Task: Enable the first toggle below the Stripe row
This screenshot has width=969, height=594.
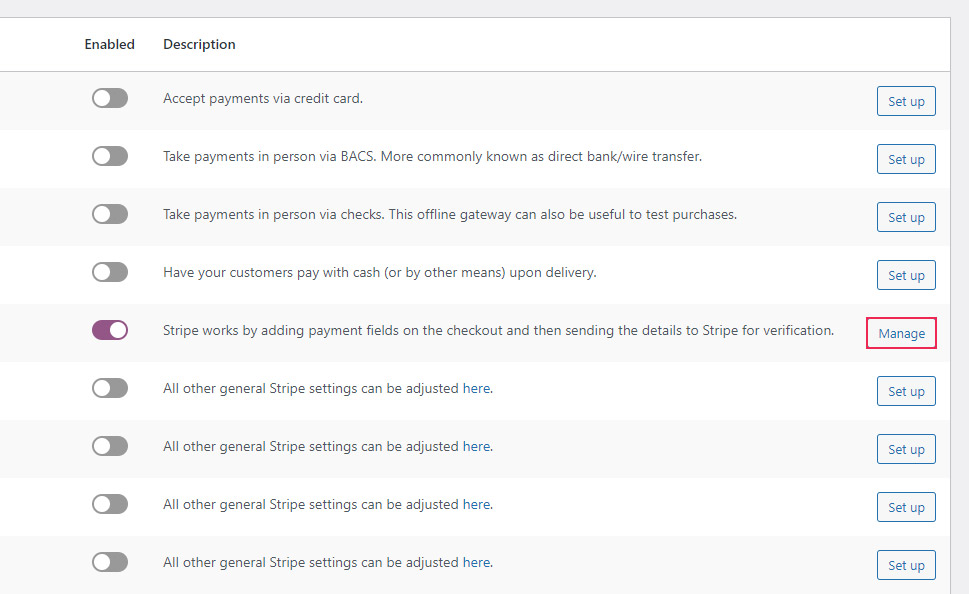Action: click(x=110, y=388)
